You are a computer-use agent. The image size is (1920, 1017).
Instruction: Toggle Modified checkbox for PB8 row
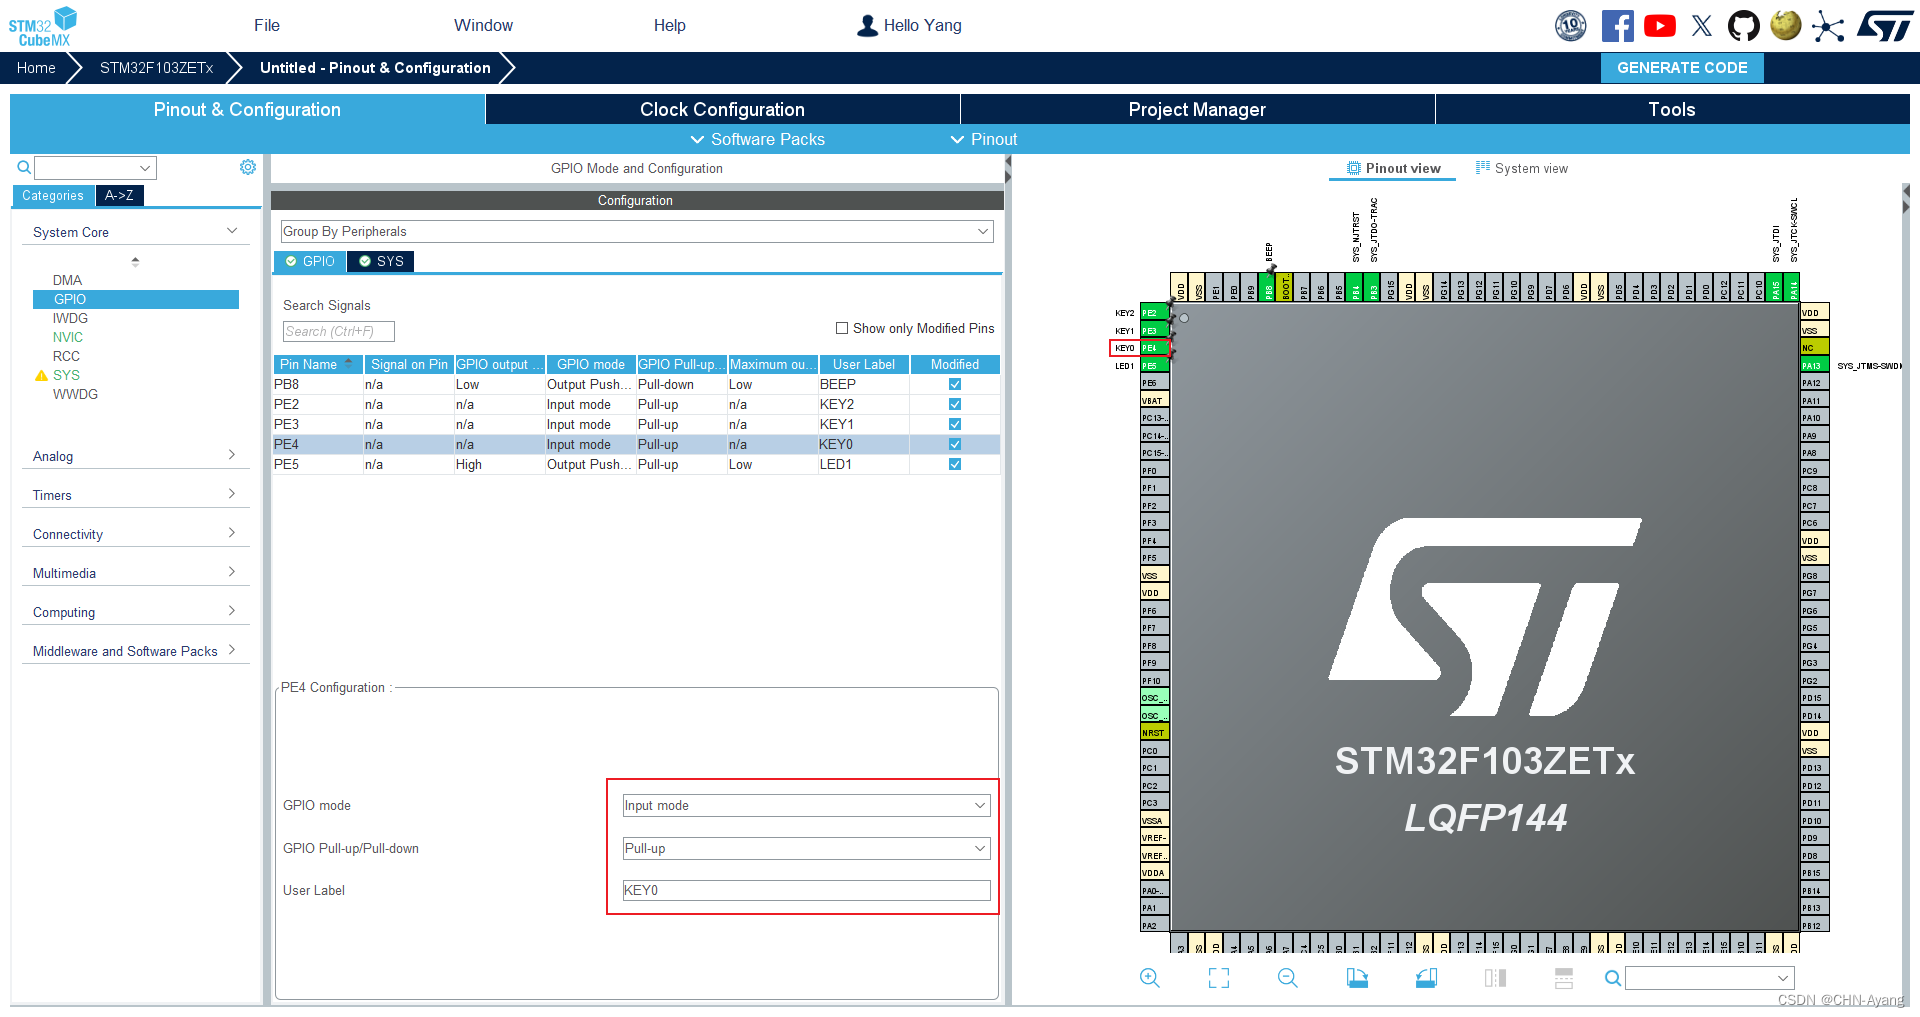[955, 384]
